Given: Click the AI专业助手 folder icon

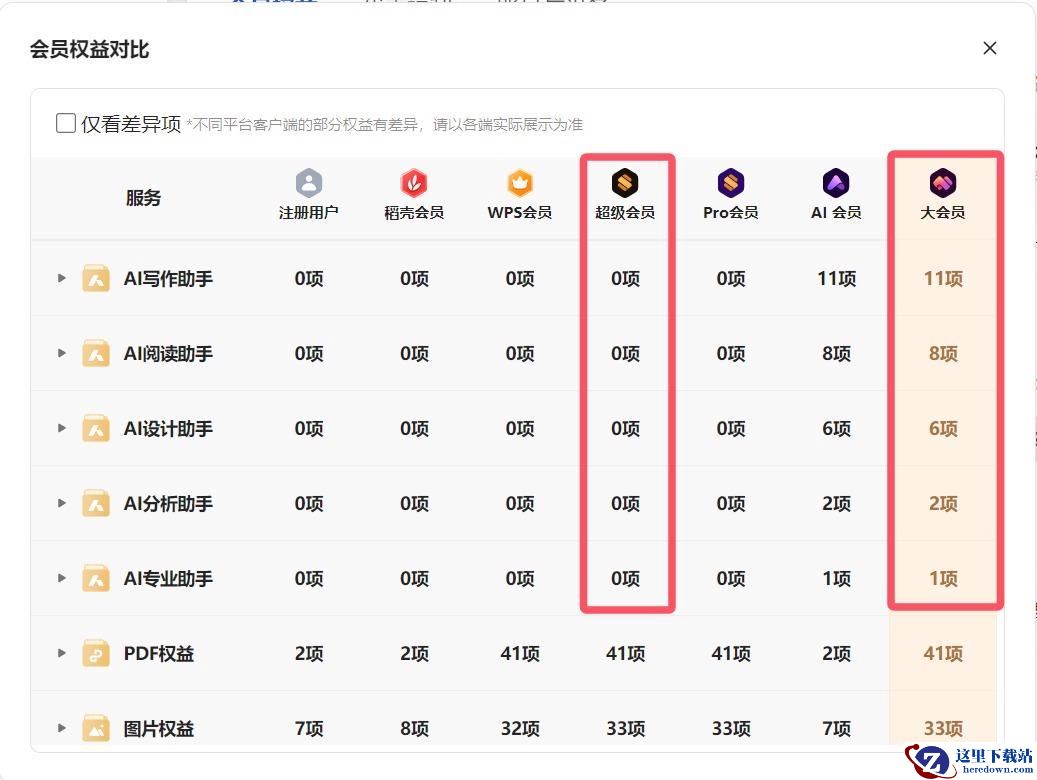Looking at the screenshot, I should pyautogui.click(x=96, y=578).
